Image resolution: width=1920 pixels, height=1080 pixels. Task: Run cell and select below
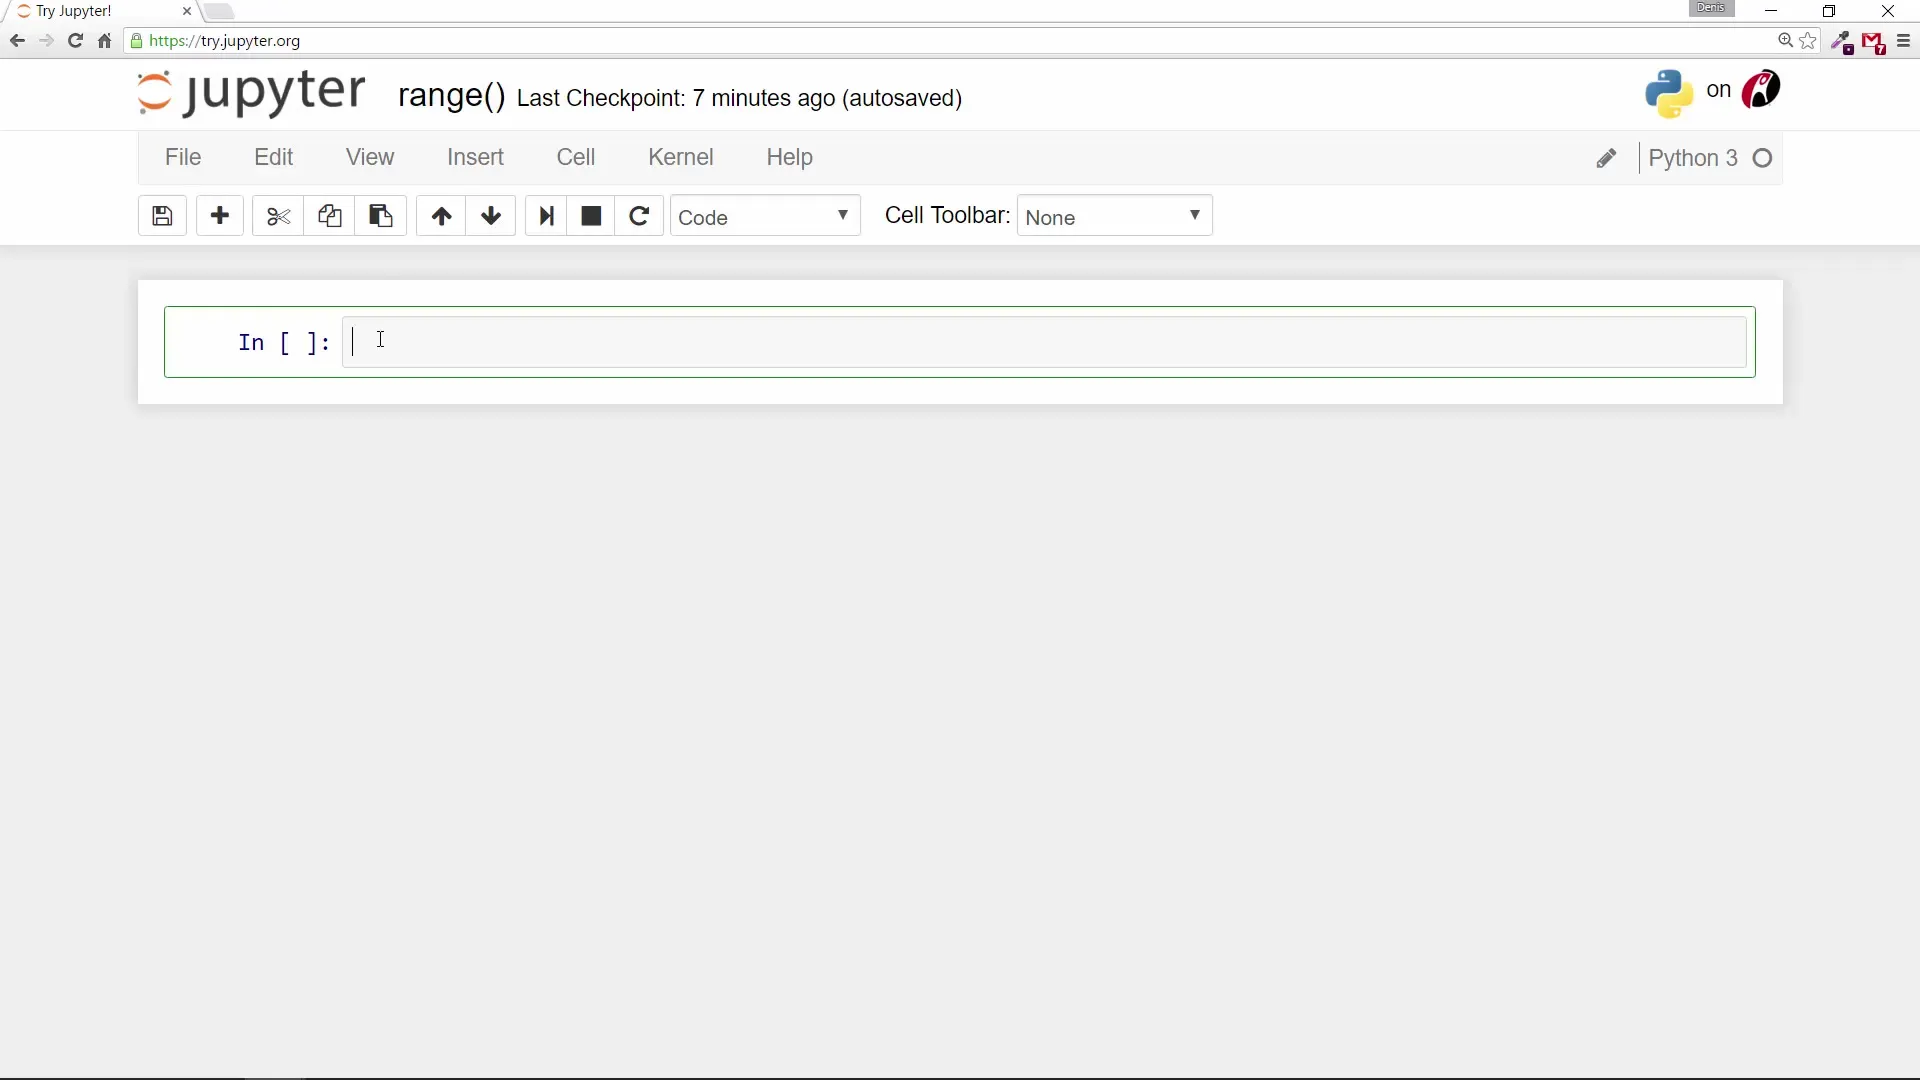[x=546, y=216]
